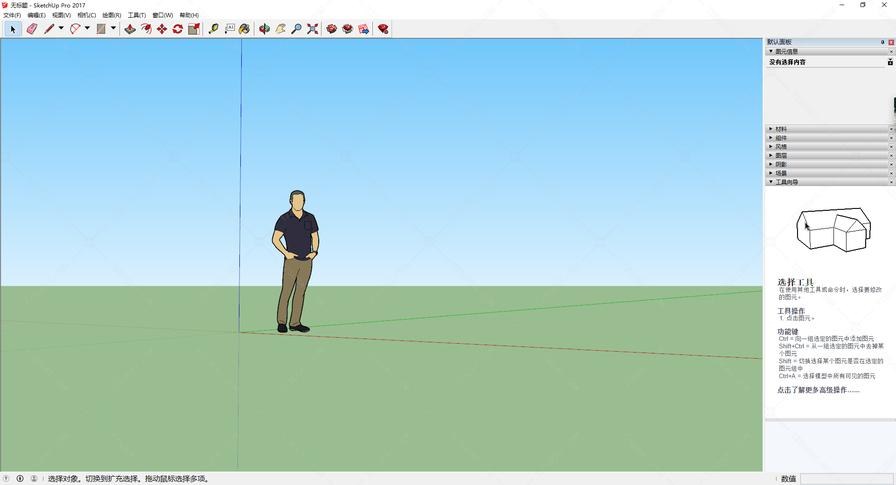Screen dimensions: 896x485
Task: Choose the Rotate tool
Action: coord(178,29)
